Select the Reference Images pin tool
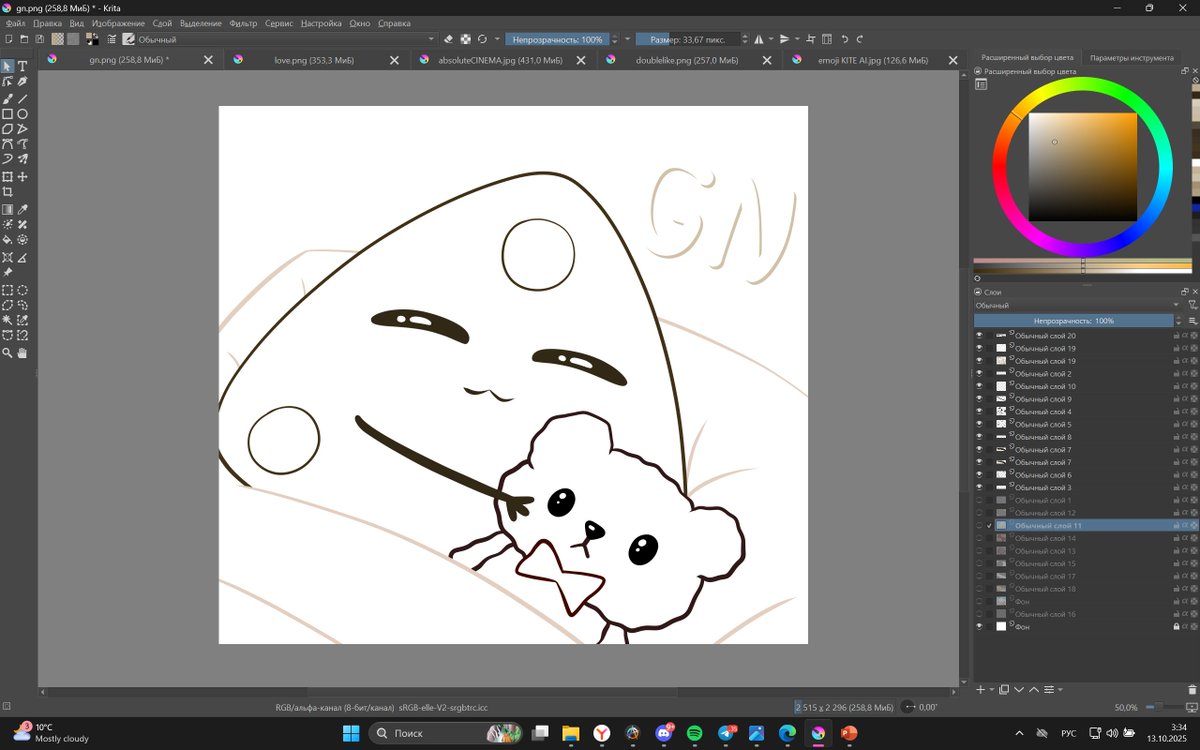1200x750 pixels. point(7,272)
